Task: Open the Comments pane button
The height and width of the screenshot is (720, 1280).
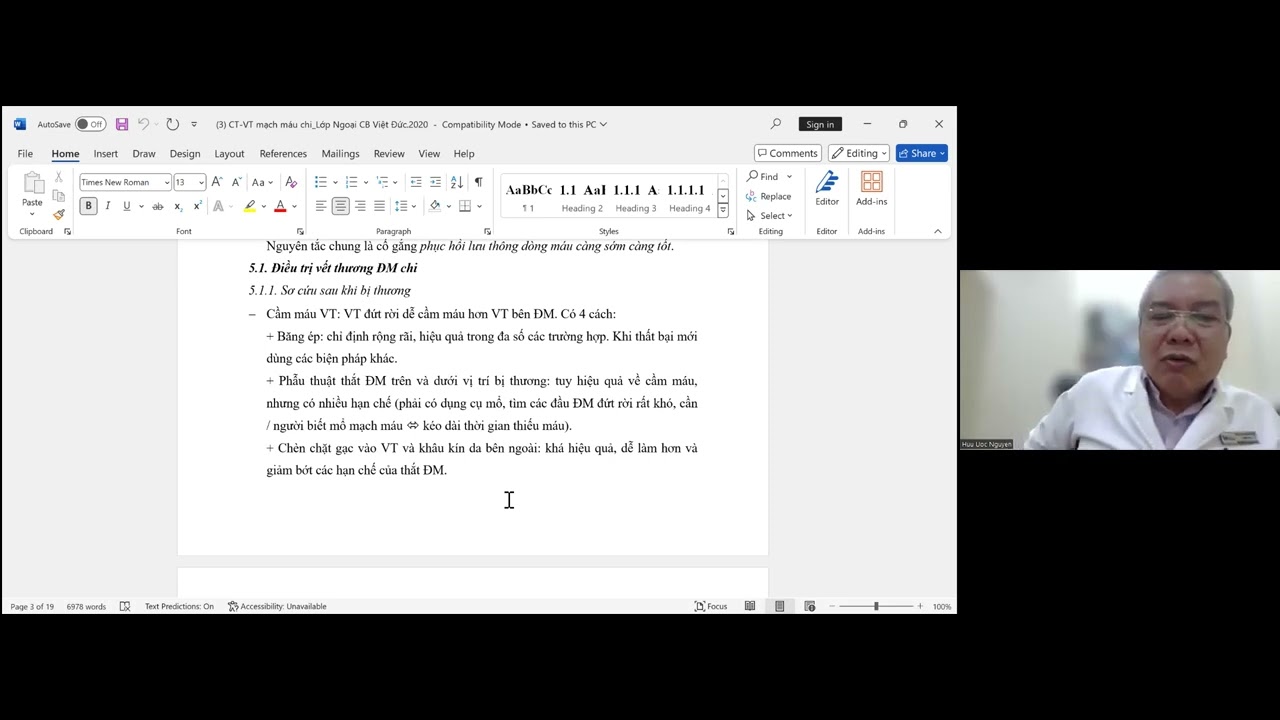Action: point(788,153)
